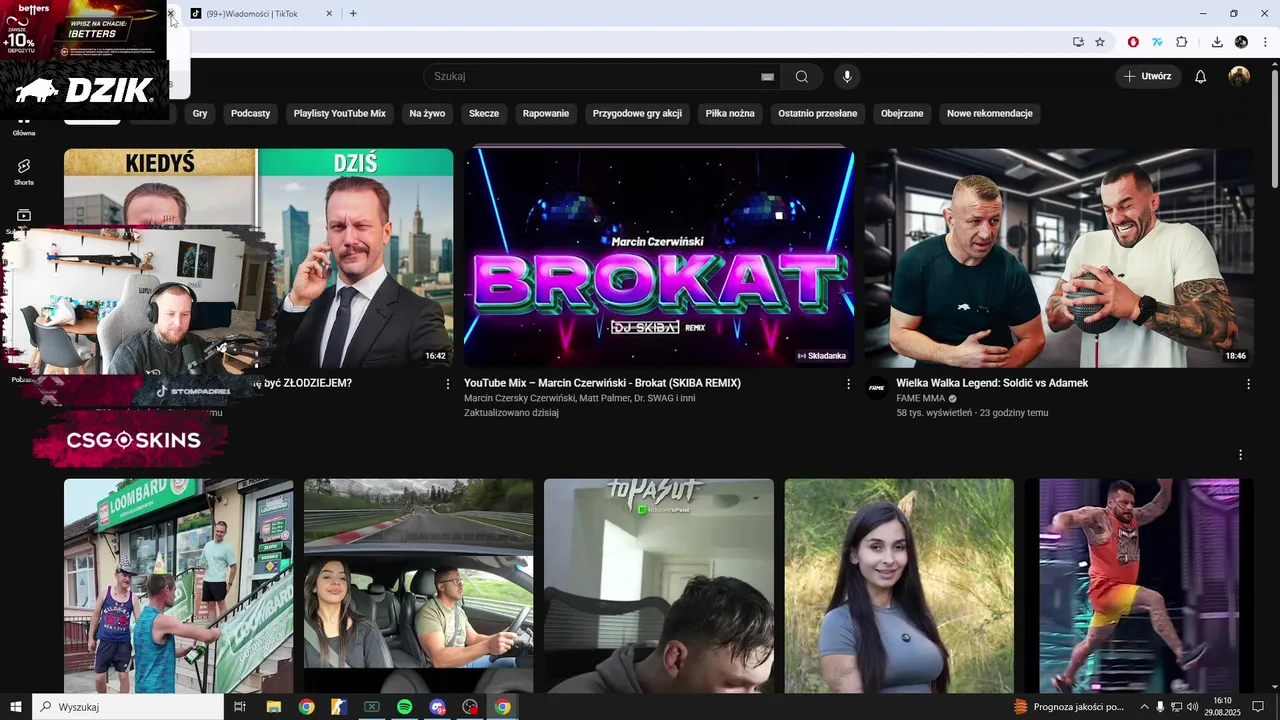Open options for the ZŁODZIEJEM video
The height and width of the screenshot is (720, 1280).
(x=447, y=384)
